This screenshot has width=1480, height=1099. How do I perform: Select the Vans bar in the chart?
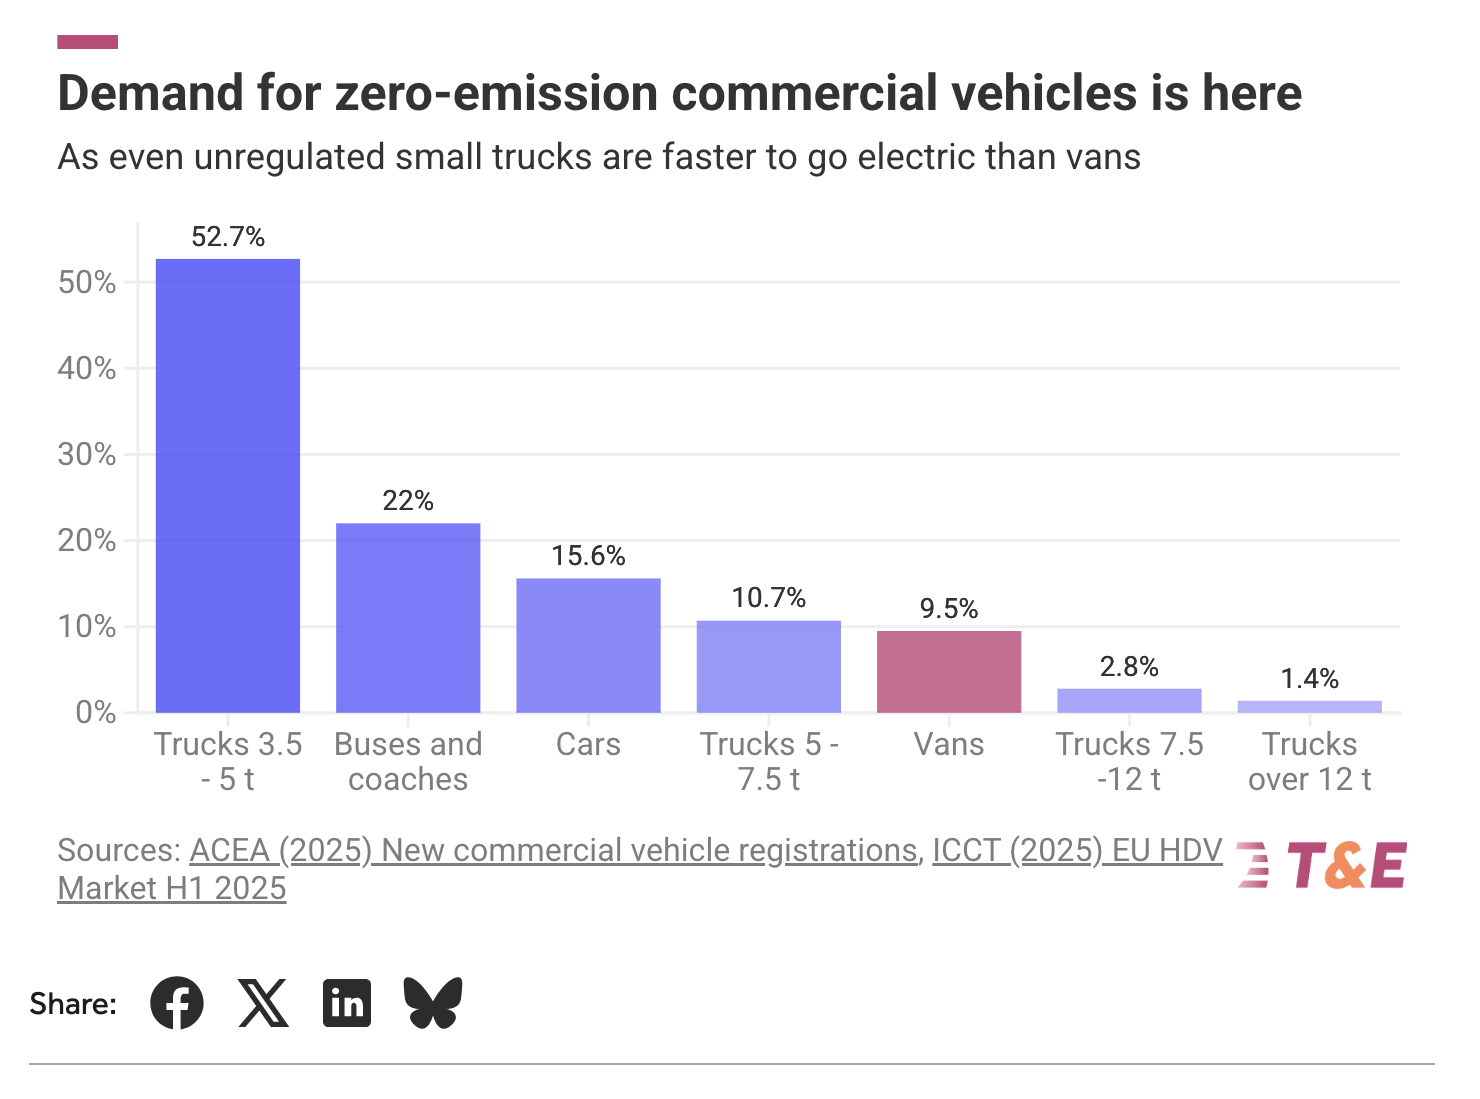click(949, 670)
